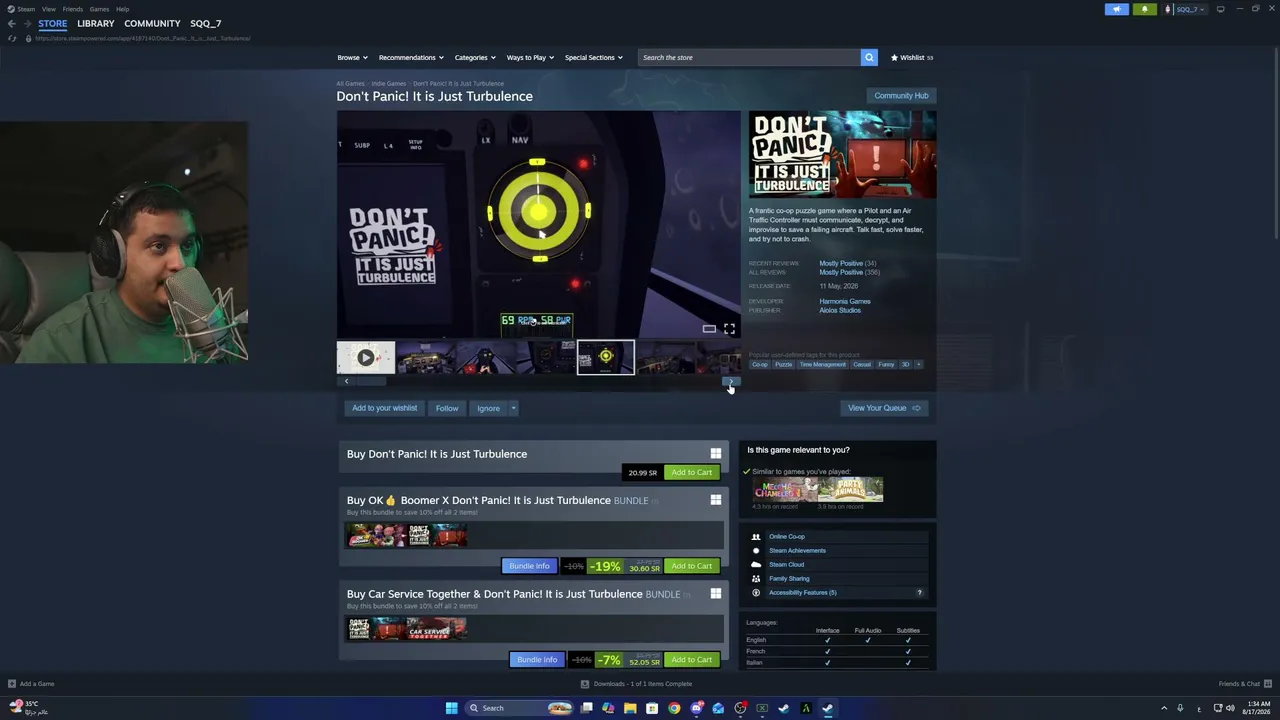The image size is (1280, 720).
Task: Go forward with the Steam forward arrow
Action: point(27,23)
